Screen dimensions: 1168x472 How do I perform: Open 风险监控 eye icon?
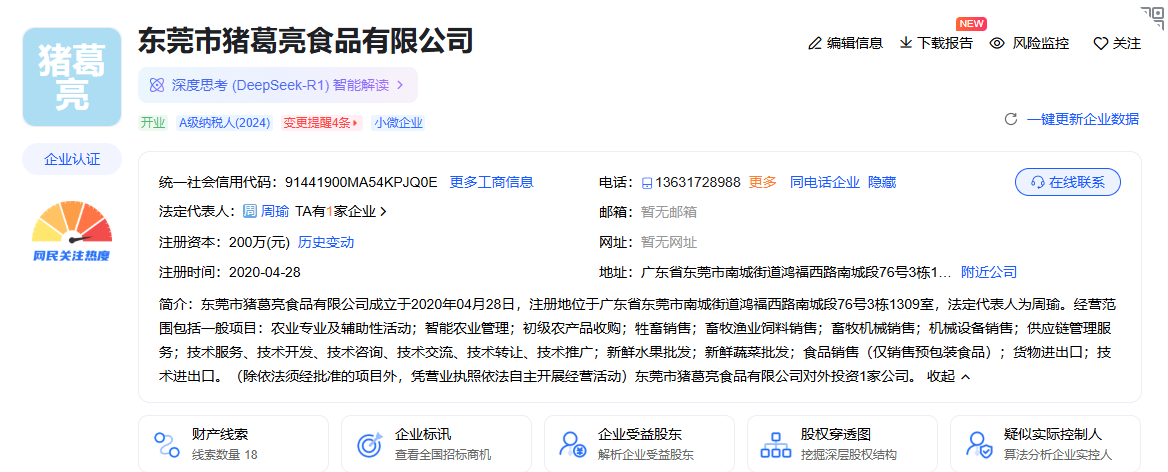point(997,43)
